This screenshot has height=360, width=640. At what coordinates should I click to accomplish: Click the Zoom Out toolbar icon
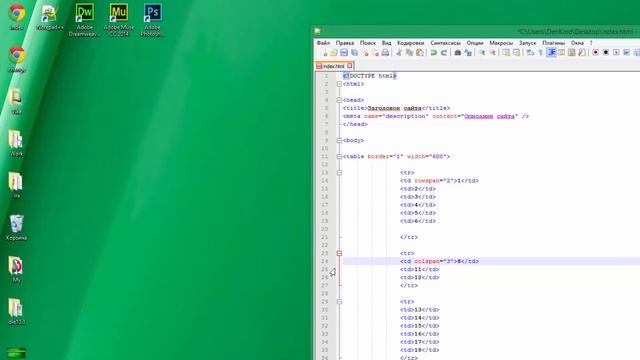[493, 53]
